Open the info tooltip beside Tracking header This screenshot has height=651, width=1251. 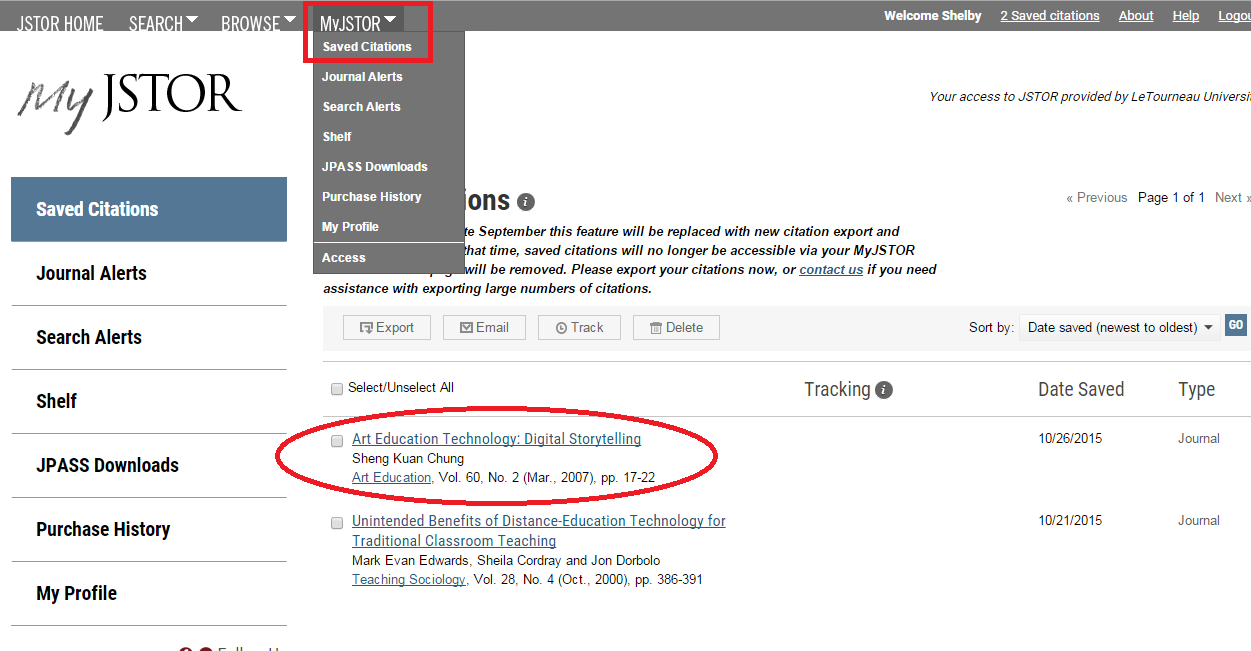pyautogui.click(x=884, y=390)
